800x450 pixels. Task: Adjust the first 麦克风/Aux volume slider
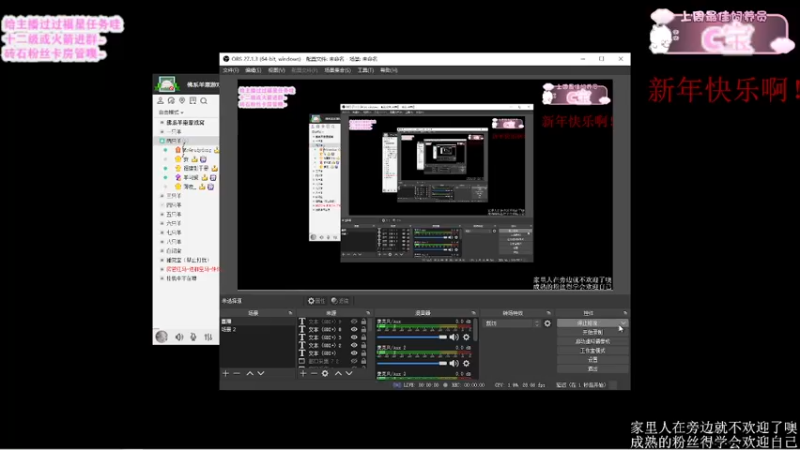point(412,337)
